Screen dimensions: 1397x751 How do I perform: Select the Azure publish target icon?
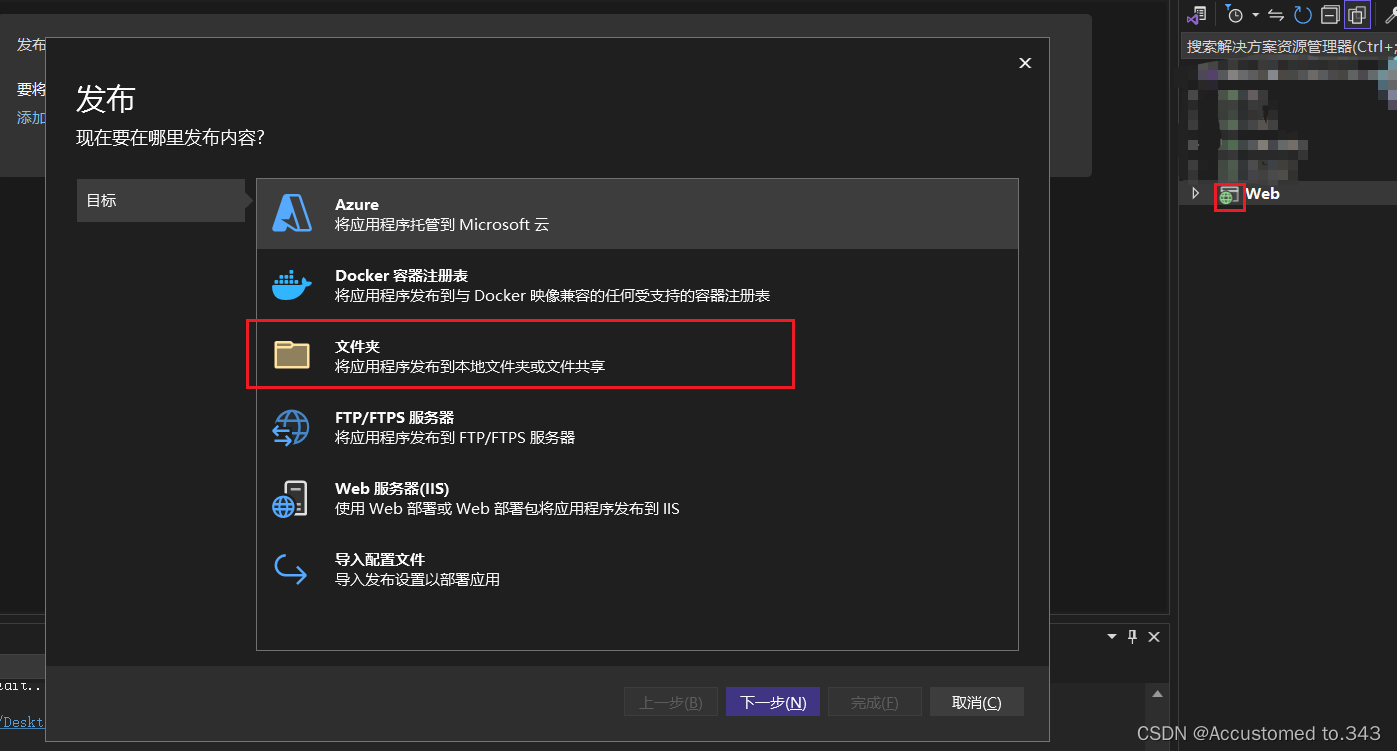coord(292,212)
